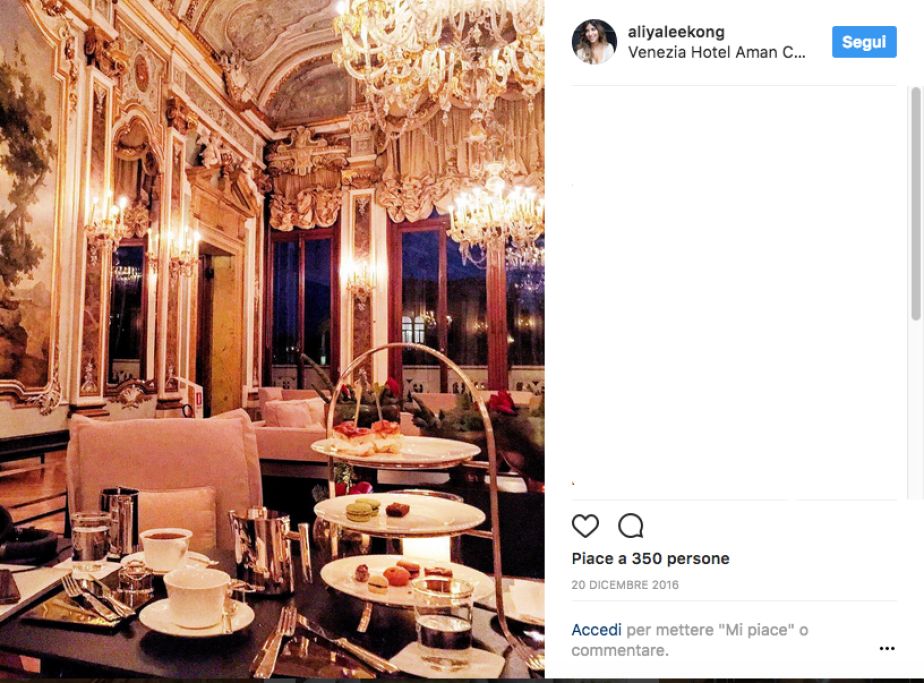Click the scrollbar track below the thumb

pos(915,410)
